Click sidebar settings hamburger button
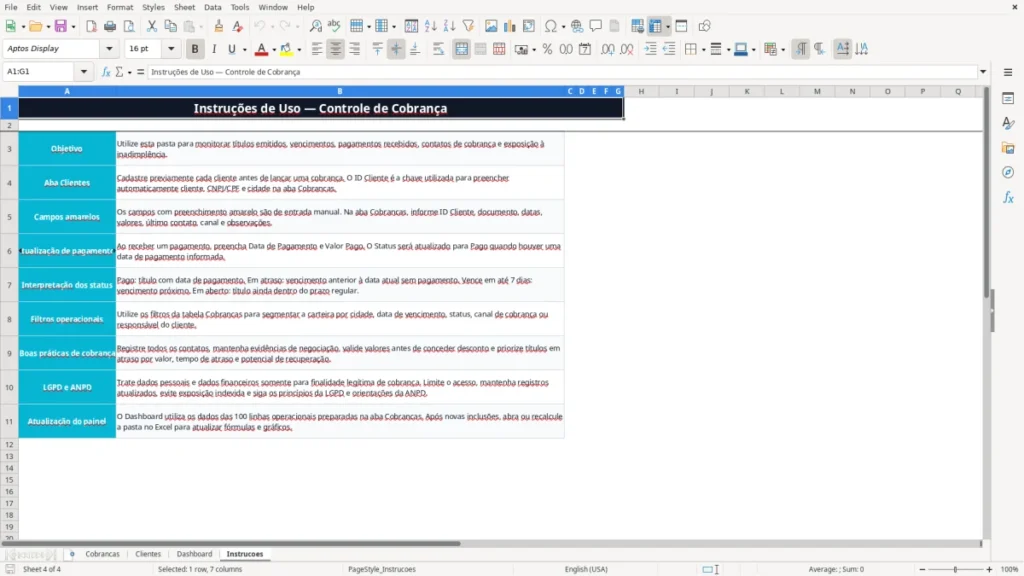1024x576 pixels. click(1008, 72)
